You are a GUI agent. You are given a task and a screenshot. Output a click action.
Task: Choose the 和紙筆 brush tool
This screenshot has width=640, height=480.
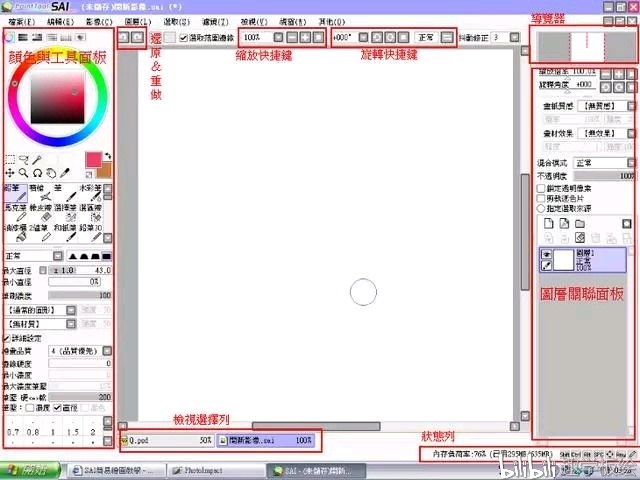(65, 232)
